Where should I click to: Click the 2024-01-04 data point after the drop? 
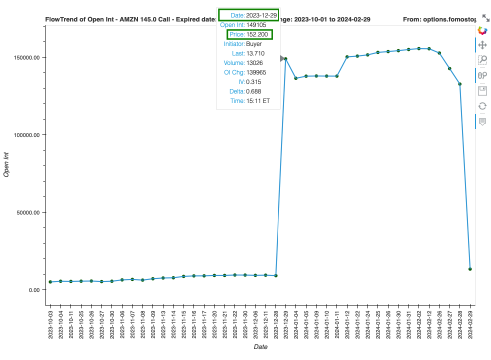(296, 78)
